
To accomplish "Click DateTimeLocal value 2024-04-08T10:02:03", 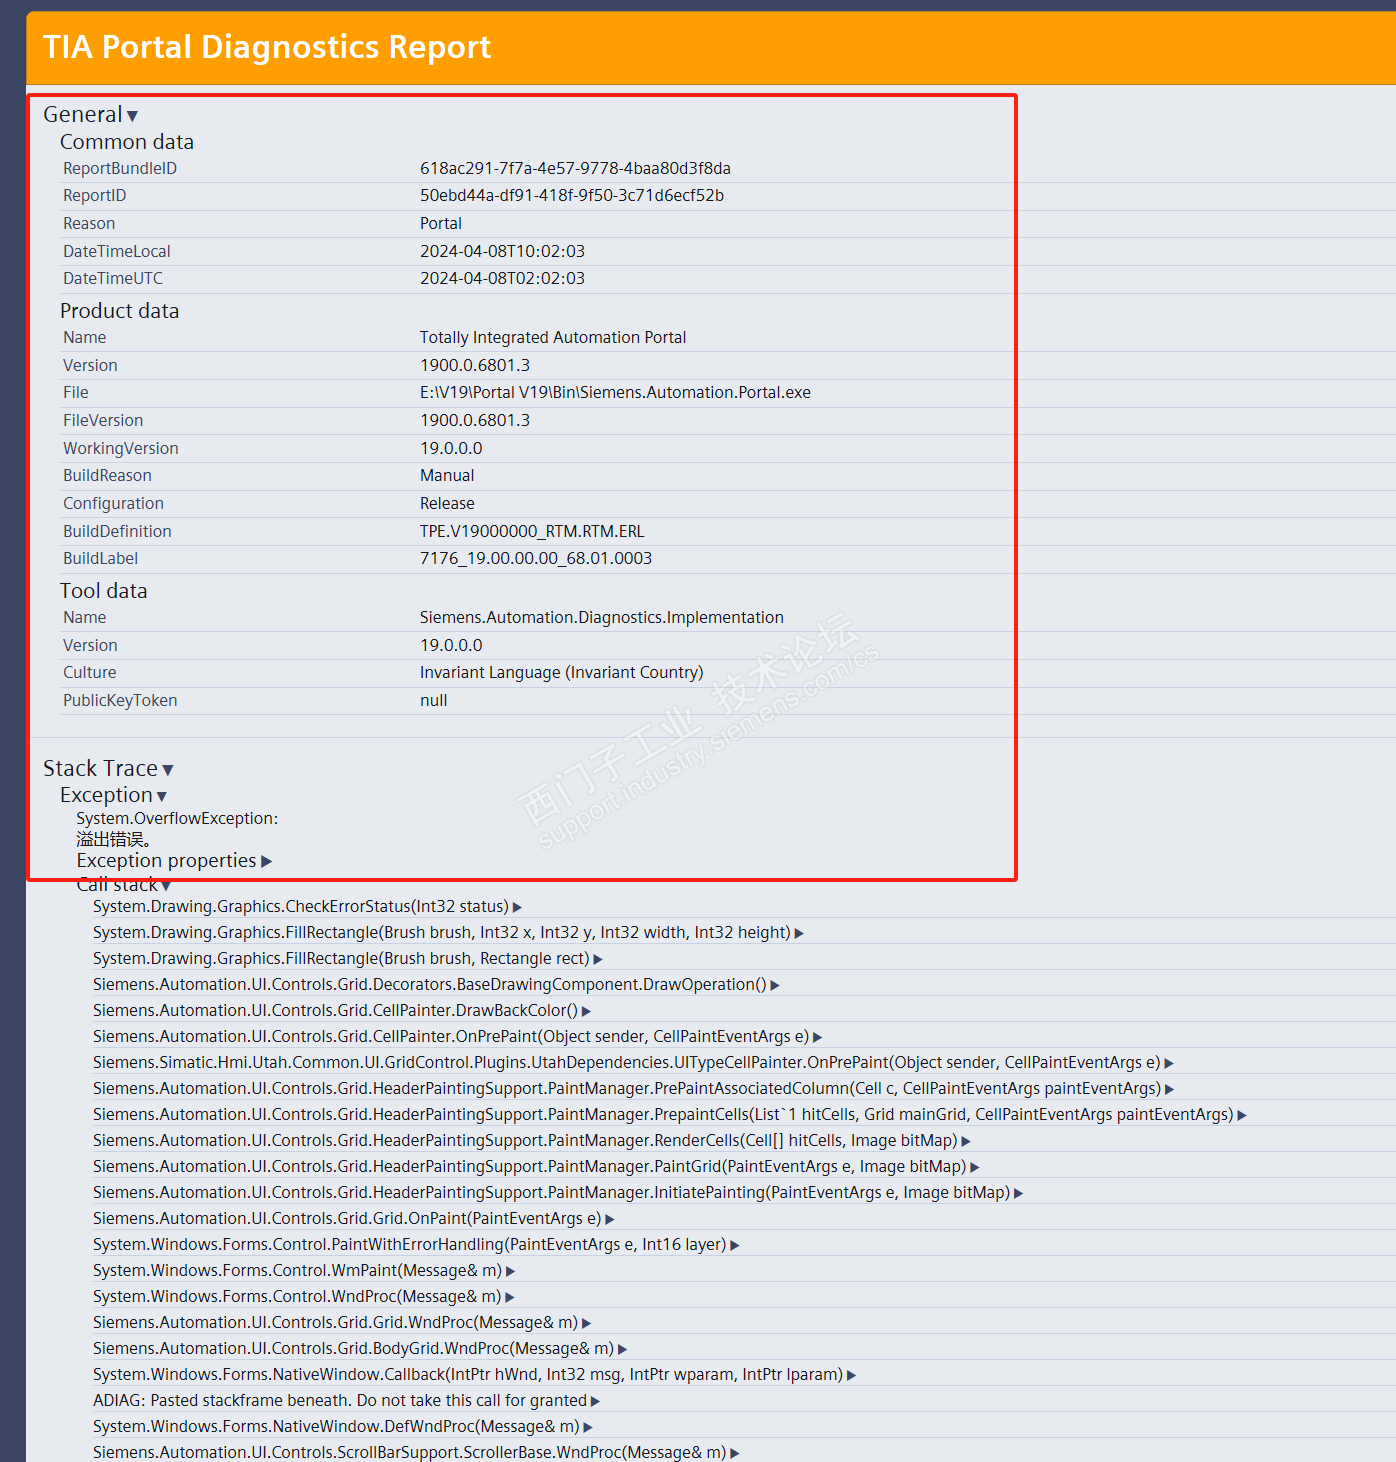I will pos(502,252).
